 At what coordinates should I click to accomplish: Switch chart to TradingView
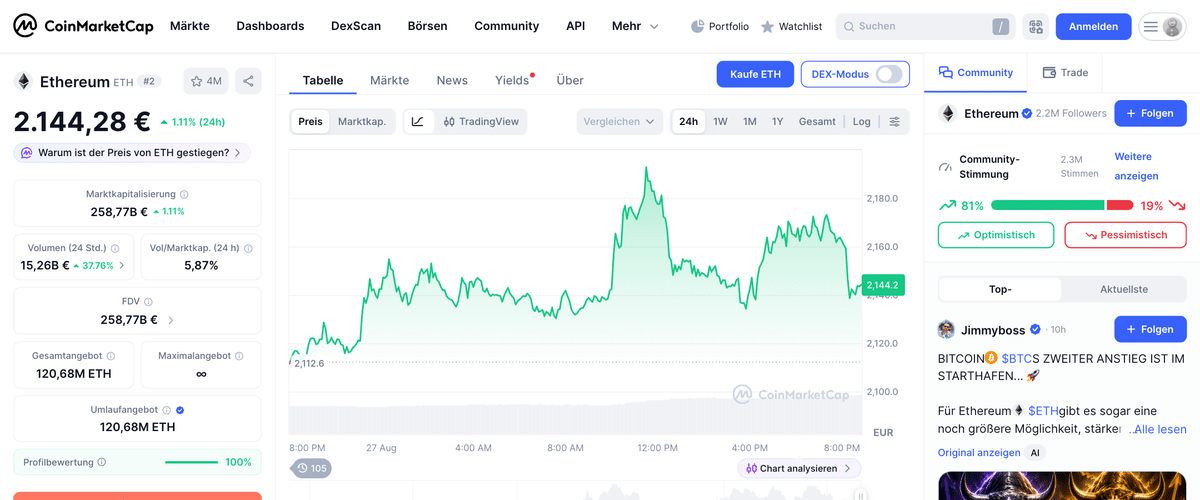click(481, 121)
